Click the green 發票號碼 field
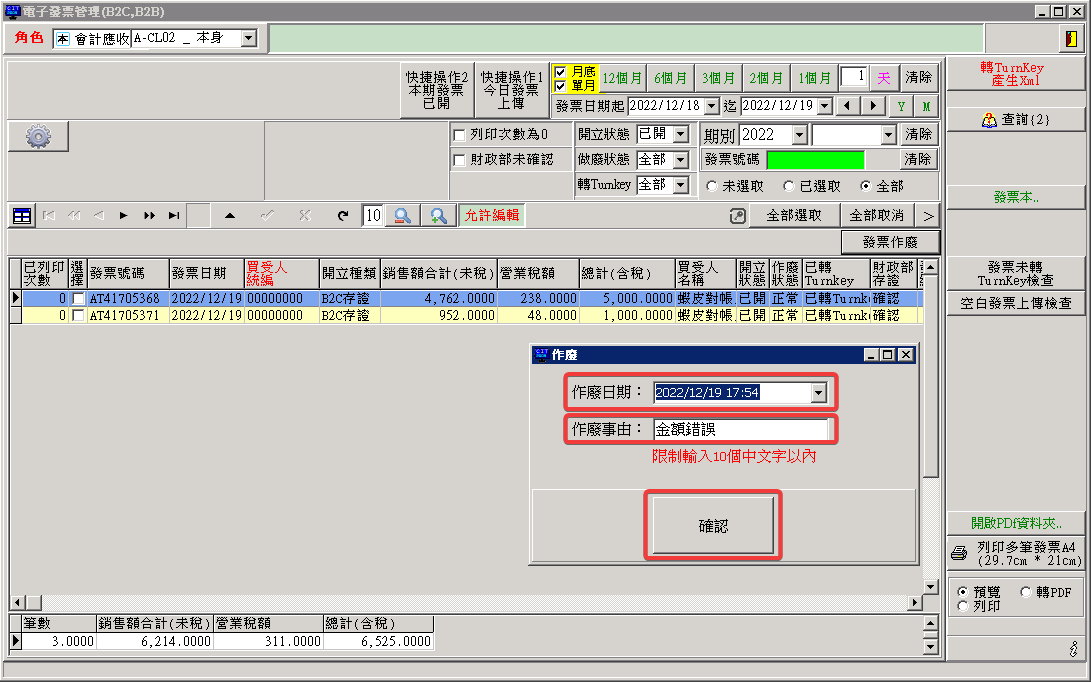 tap(815, 160)
